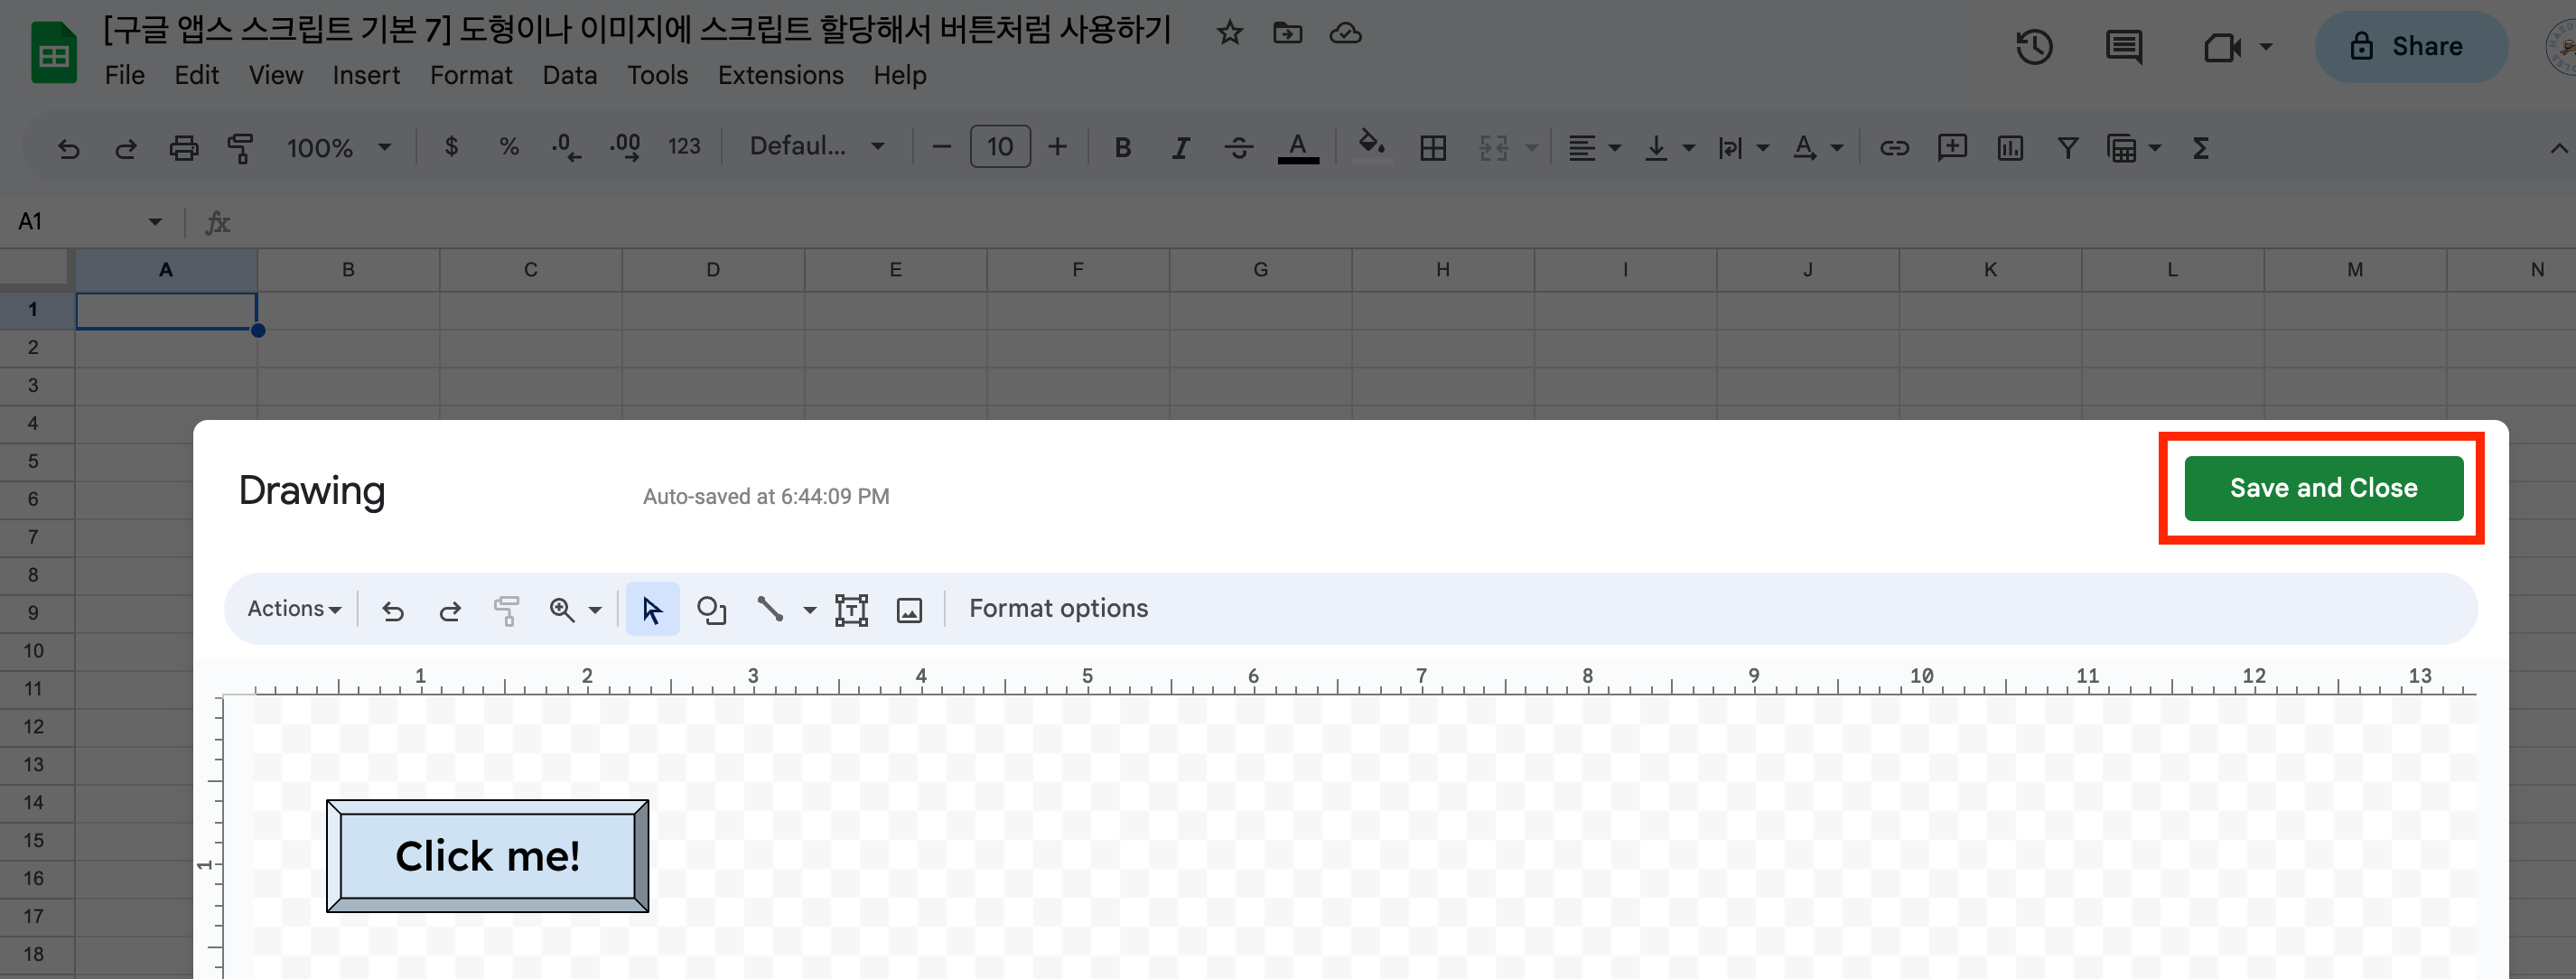Select the Line tool in Drawing
Image resolution: width=2576 pixels, height=979 pixels.
coord(769,609)
